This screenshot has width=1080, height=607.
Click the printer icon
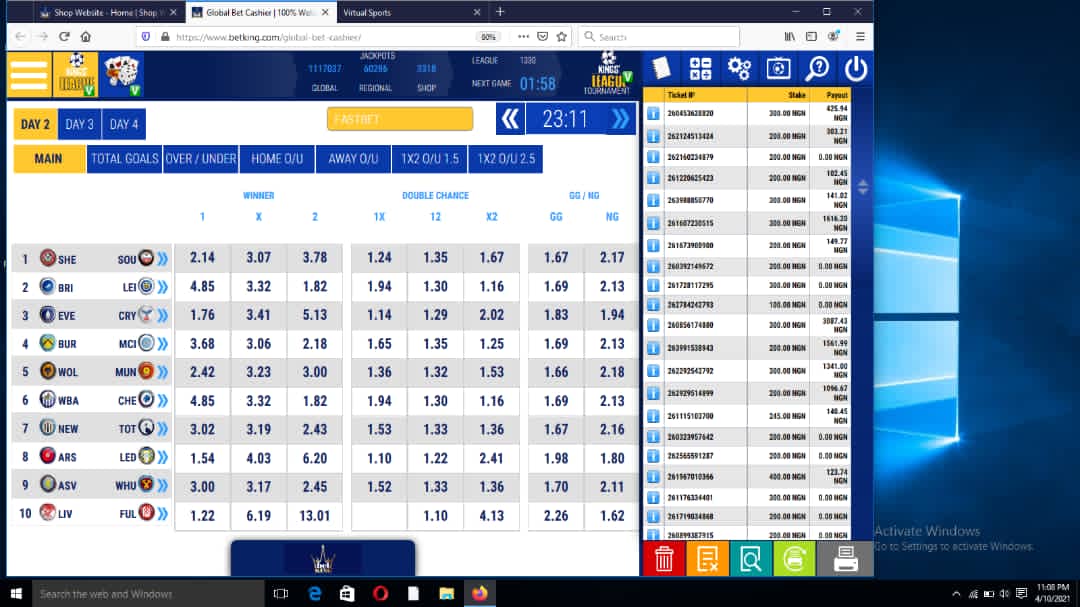point(845,559)
